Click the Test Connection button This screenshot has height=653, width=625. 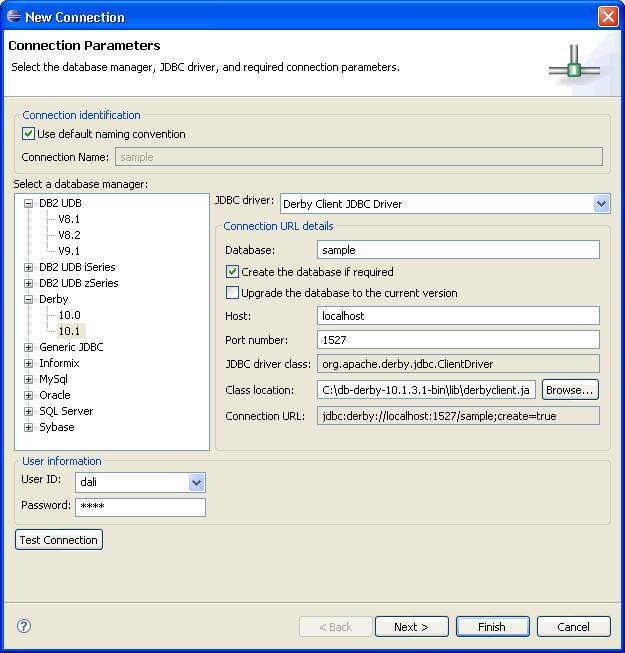click(59, 540)
